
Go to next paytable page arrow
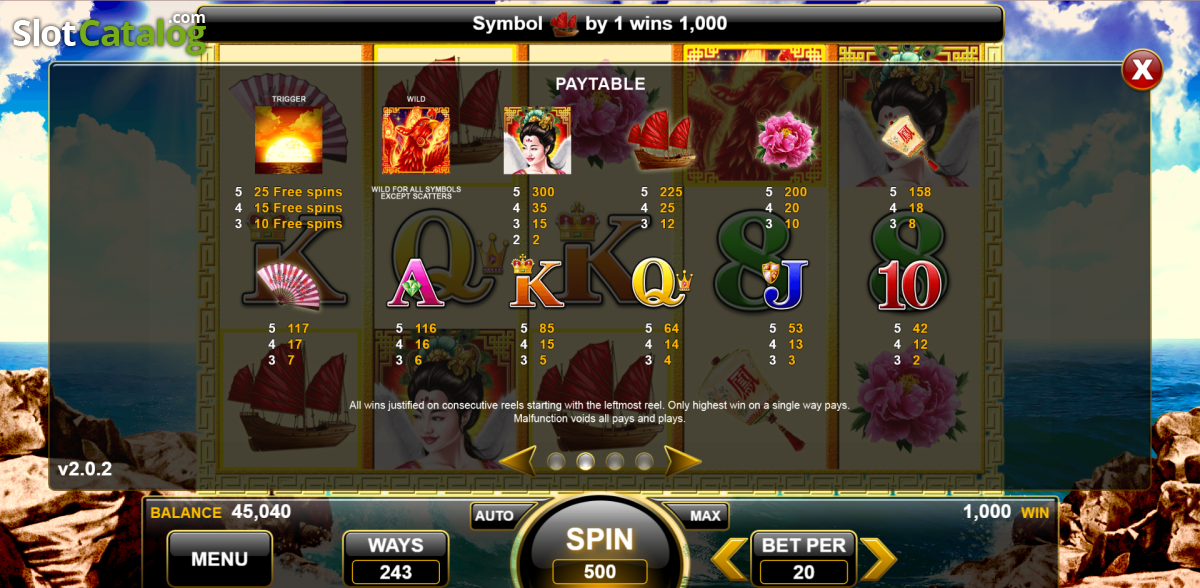coord(682,461)
